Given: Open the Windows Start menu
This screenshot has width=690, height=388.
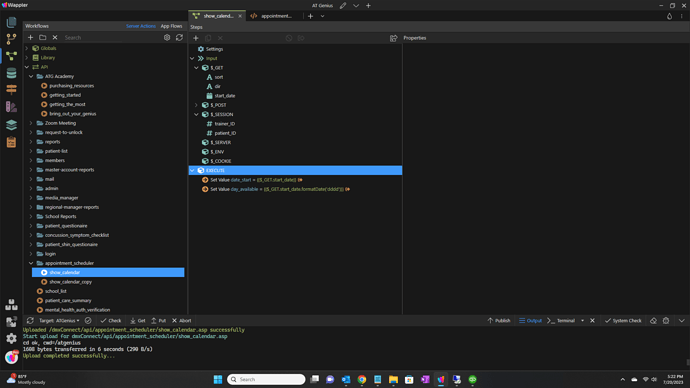Looking at the screenshot, I should point(218,379).
